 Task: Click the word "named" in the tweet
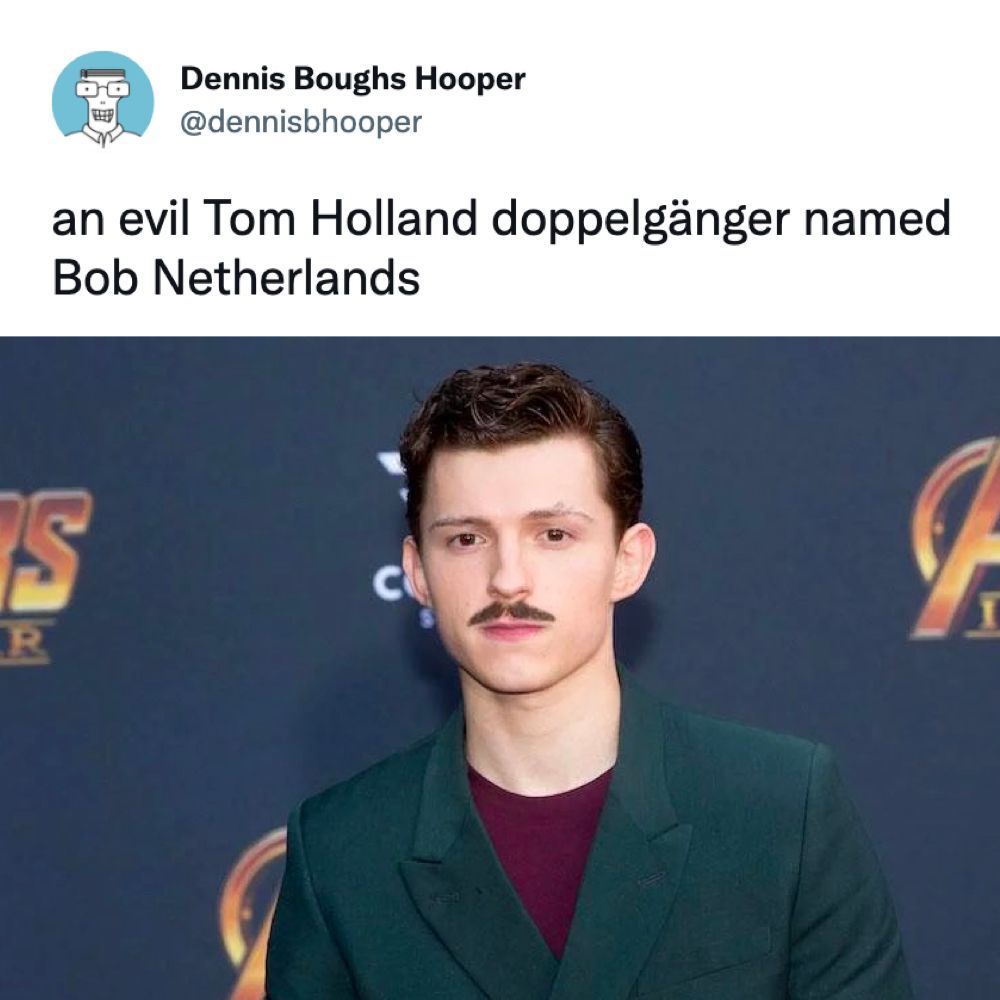877,217
